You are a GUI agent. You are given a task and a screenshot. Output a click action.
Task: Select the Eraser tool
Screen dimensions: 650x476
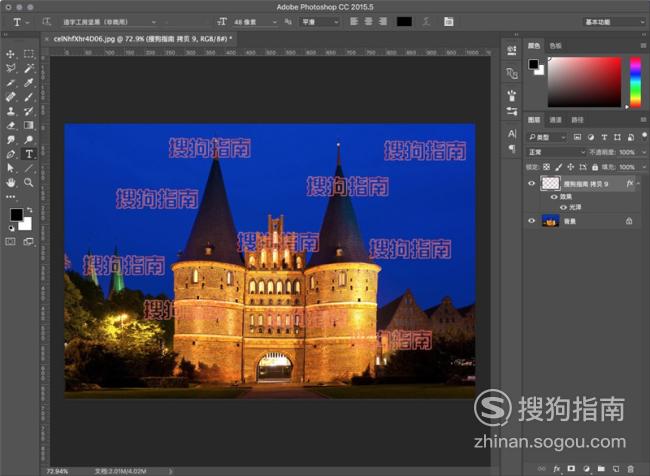(x=10, y=125)
